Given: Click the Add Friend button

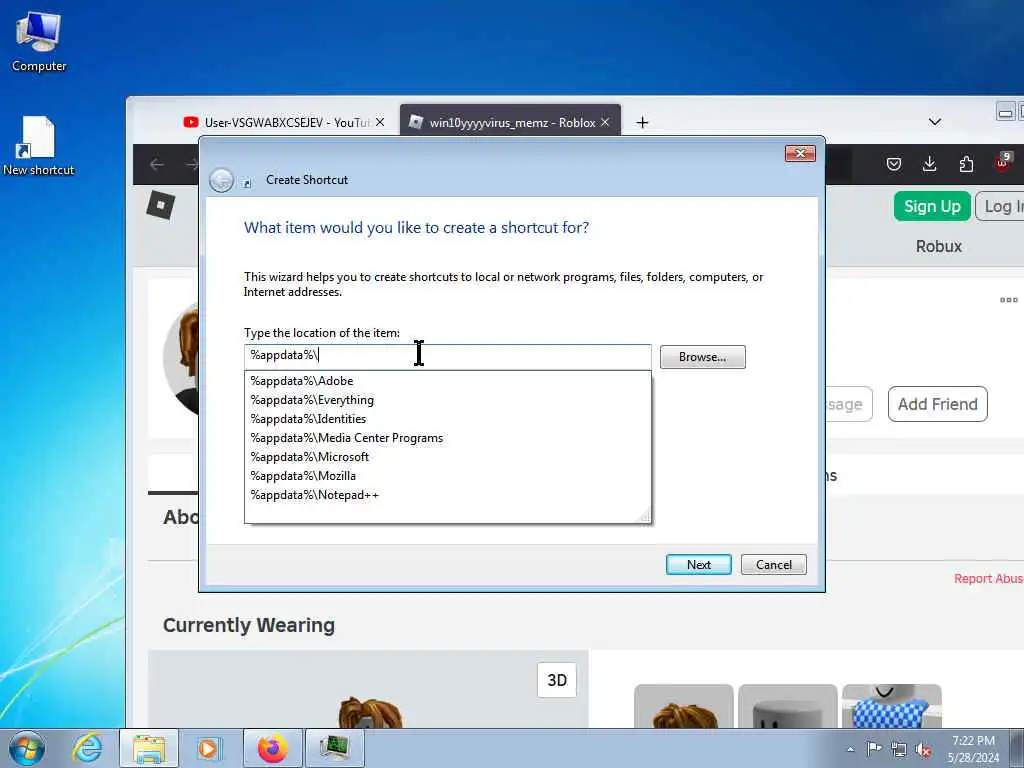Looking at the screenshot, I should 937,404.
